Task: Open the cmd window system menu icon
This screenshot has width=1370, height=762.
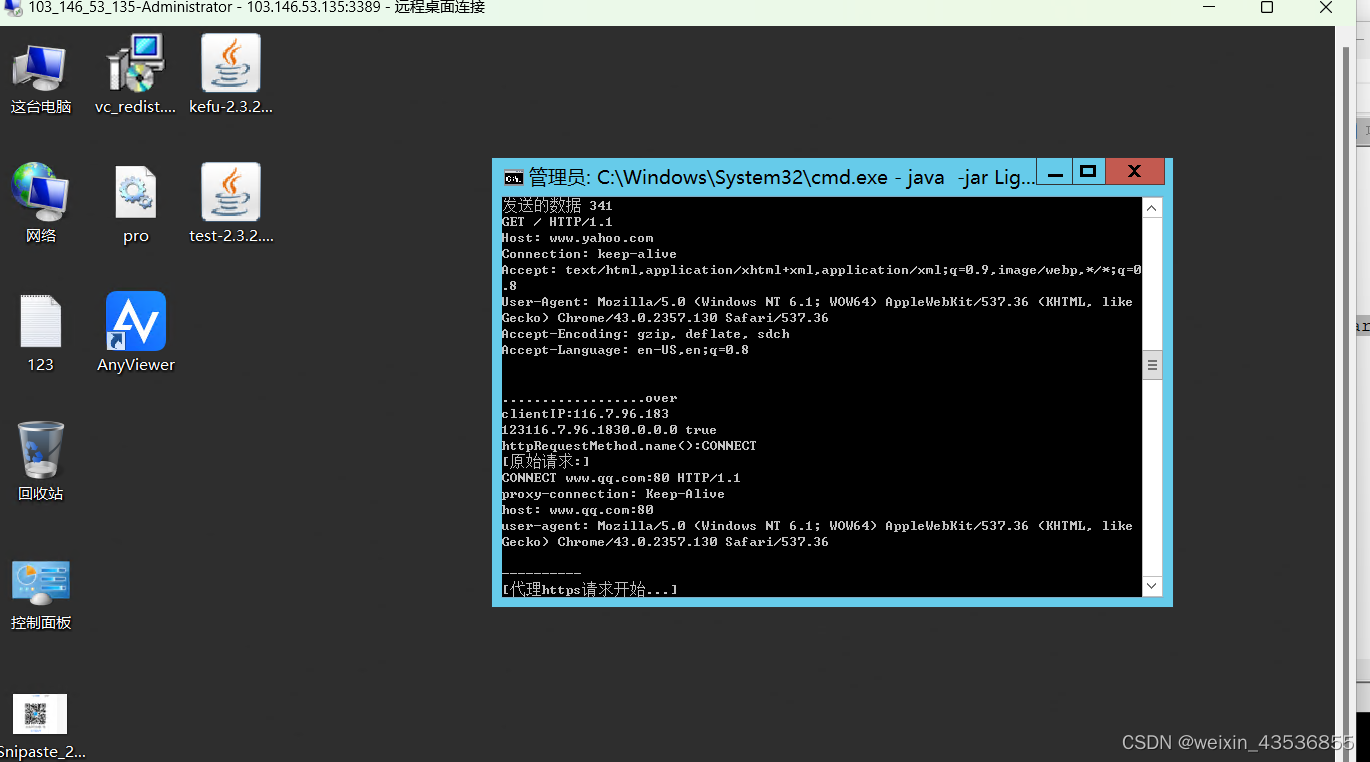Action: click(x=513, y=178)
